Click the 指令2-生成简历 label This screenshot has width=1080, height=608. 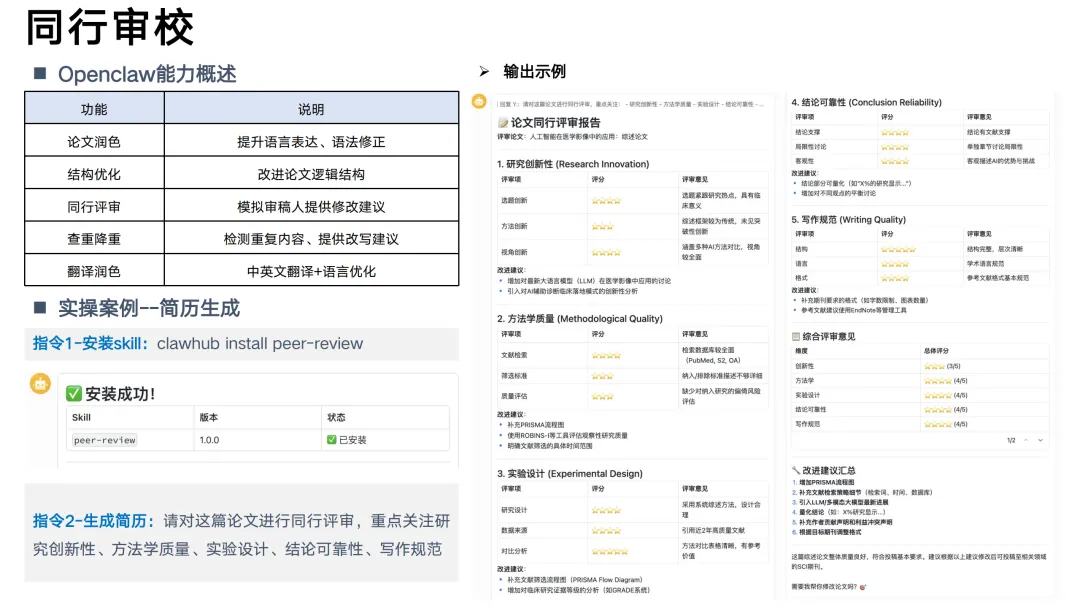point(94,521)
